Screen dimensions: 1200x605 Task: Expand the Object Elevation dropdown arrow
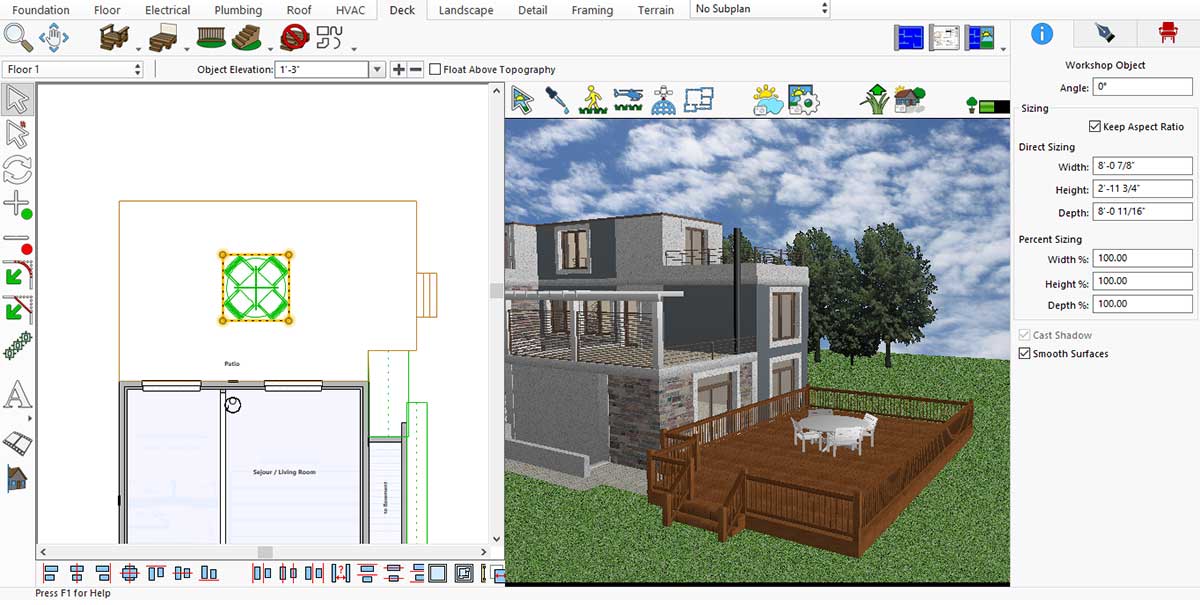point(377,70)
